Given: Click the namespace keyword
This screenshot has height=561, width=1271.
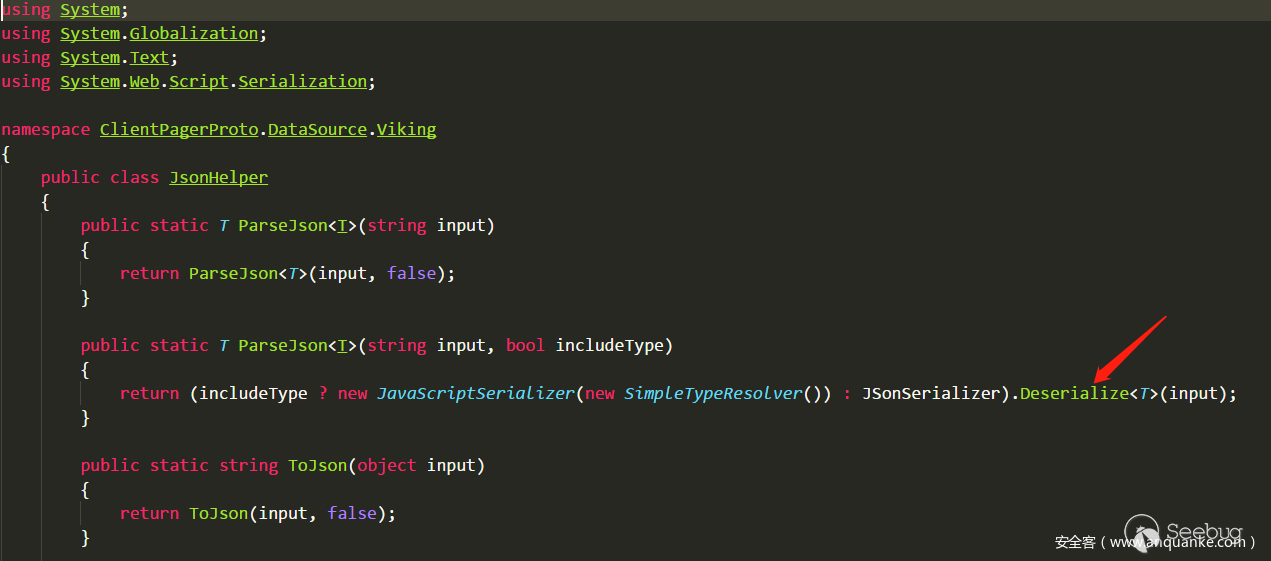Looking at the screenshot, I should point(45,129).
